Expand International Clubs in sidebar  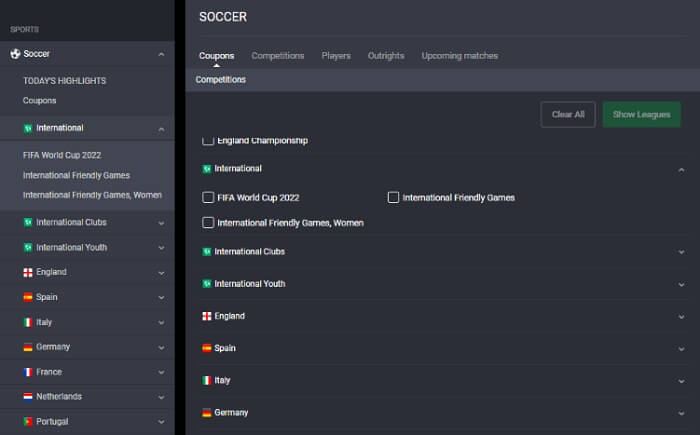coord(161,223)
